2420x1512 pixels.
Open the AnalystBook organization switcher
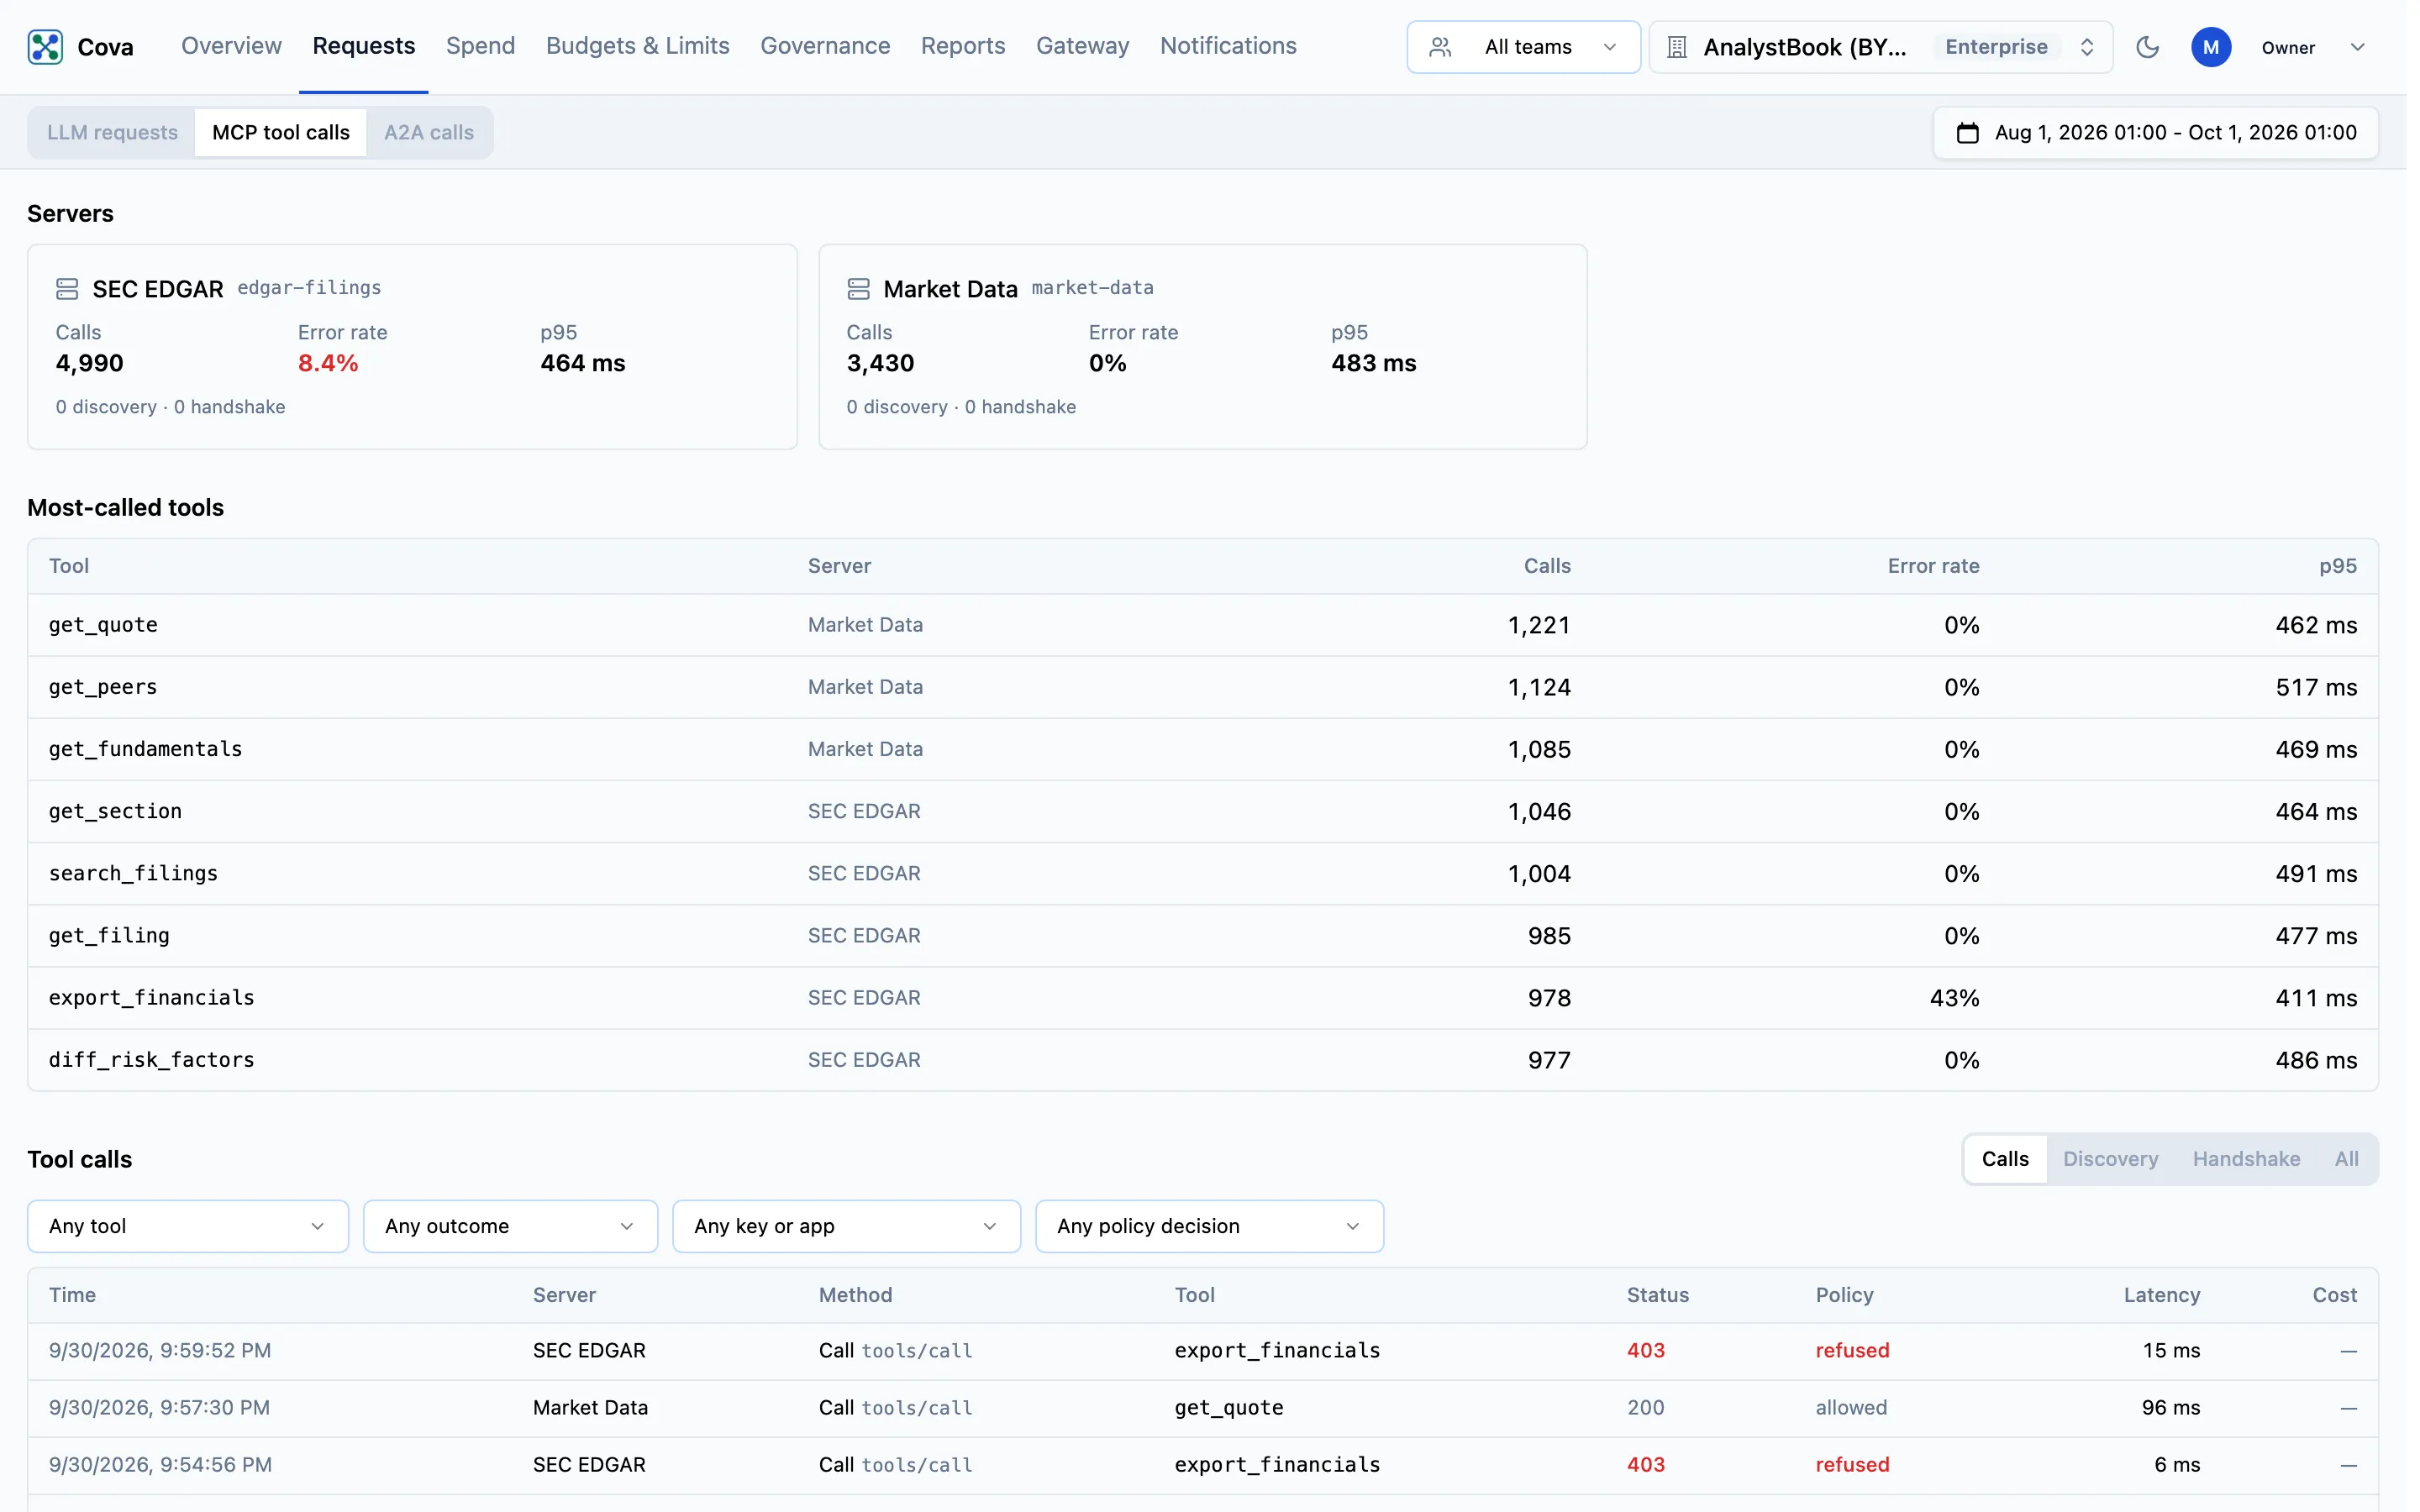[1880, 47]
